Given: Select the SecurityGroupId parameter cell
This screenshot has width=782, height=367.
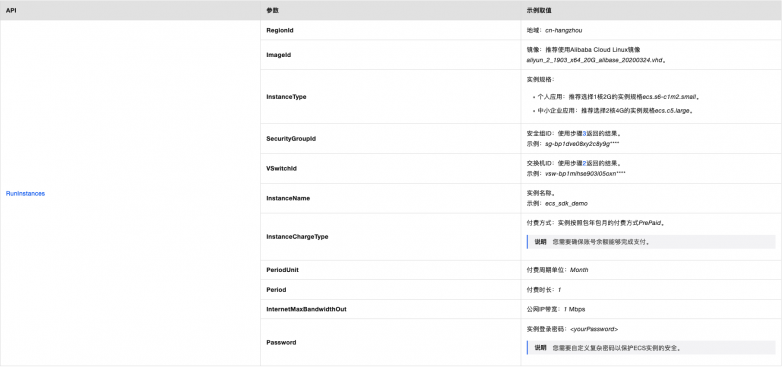Looking at the screenshot, I should click(x=391, y=139).
